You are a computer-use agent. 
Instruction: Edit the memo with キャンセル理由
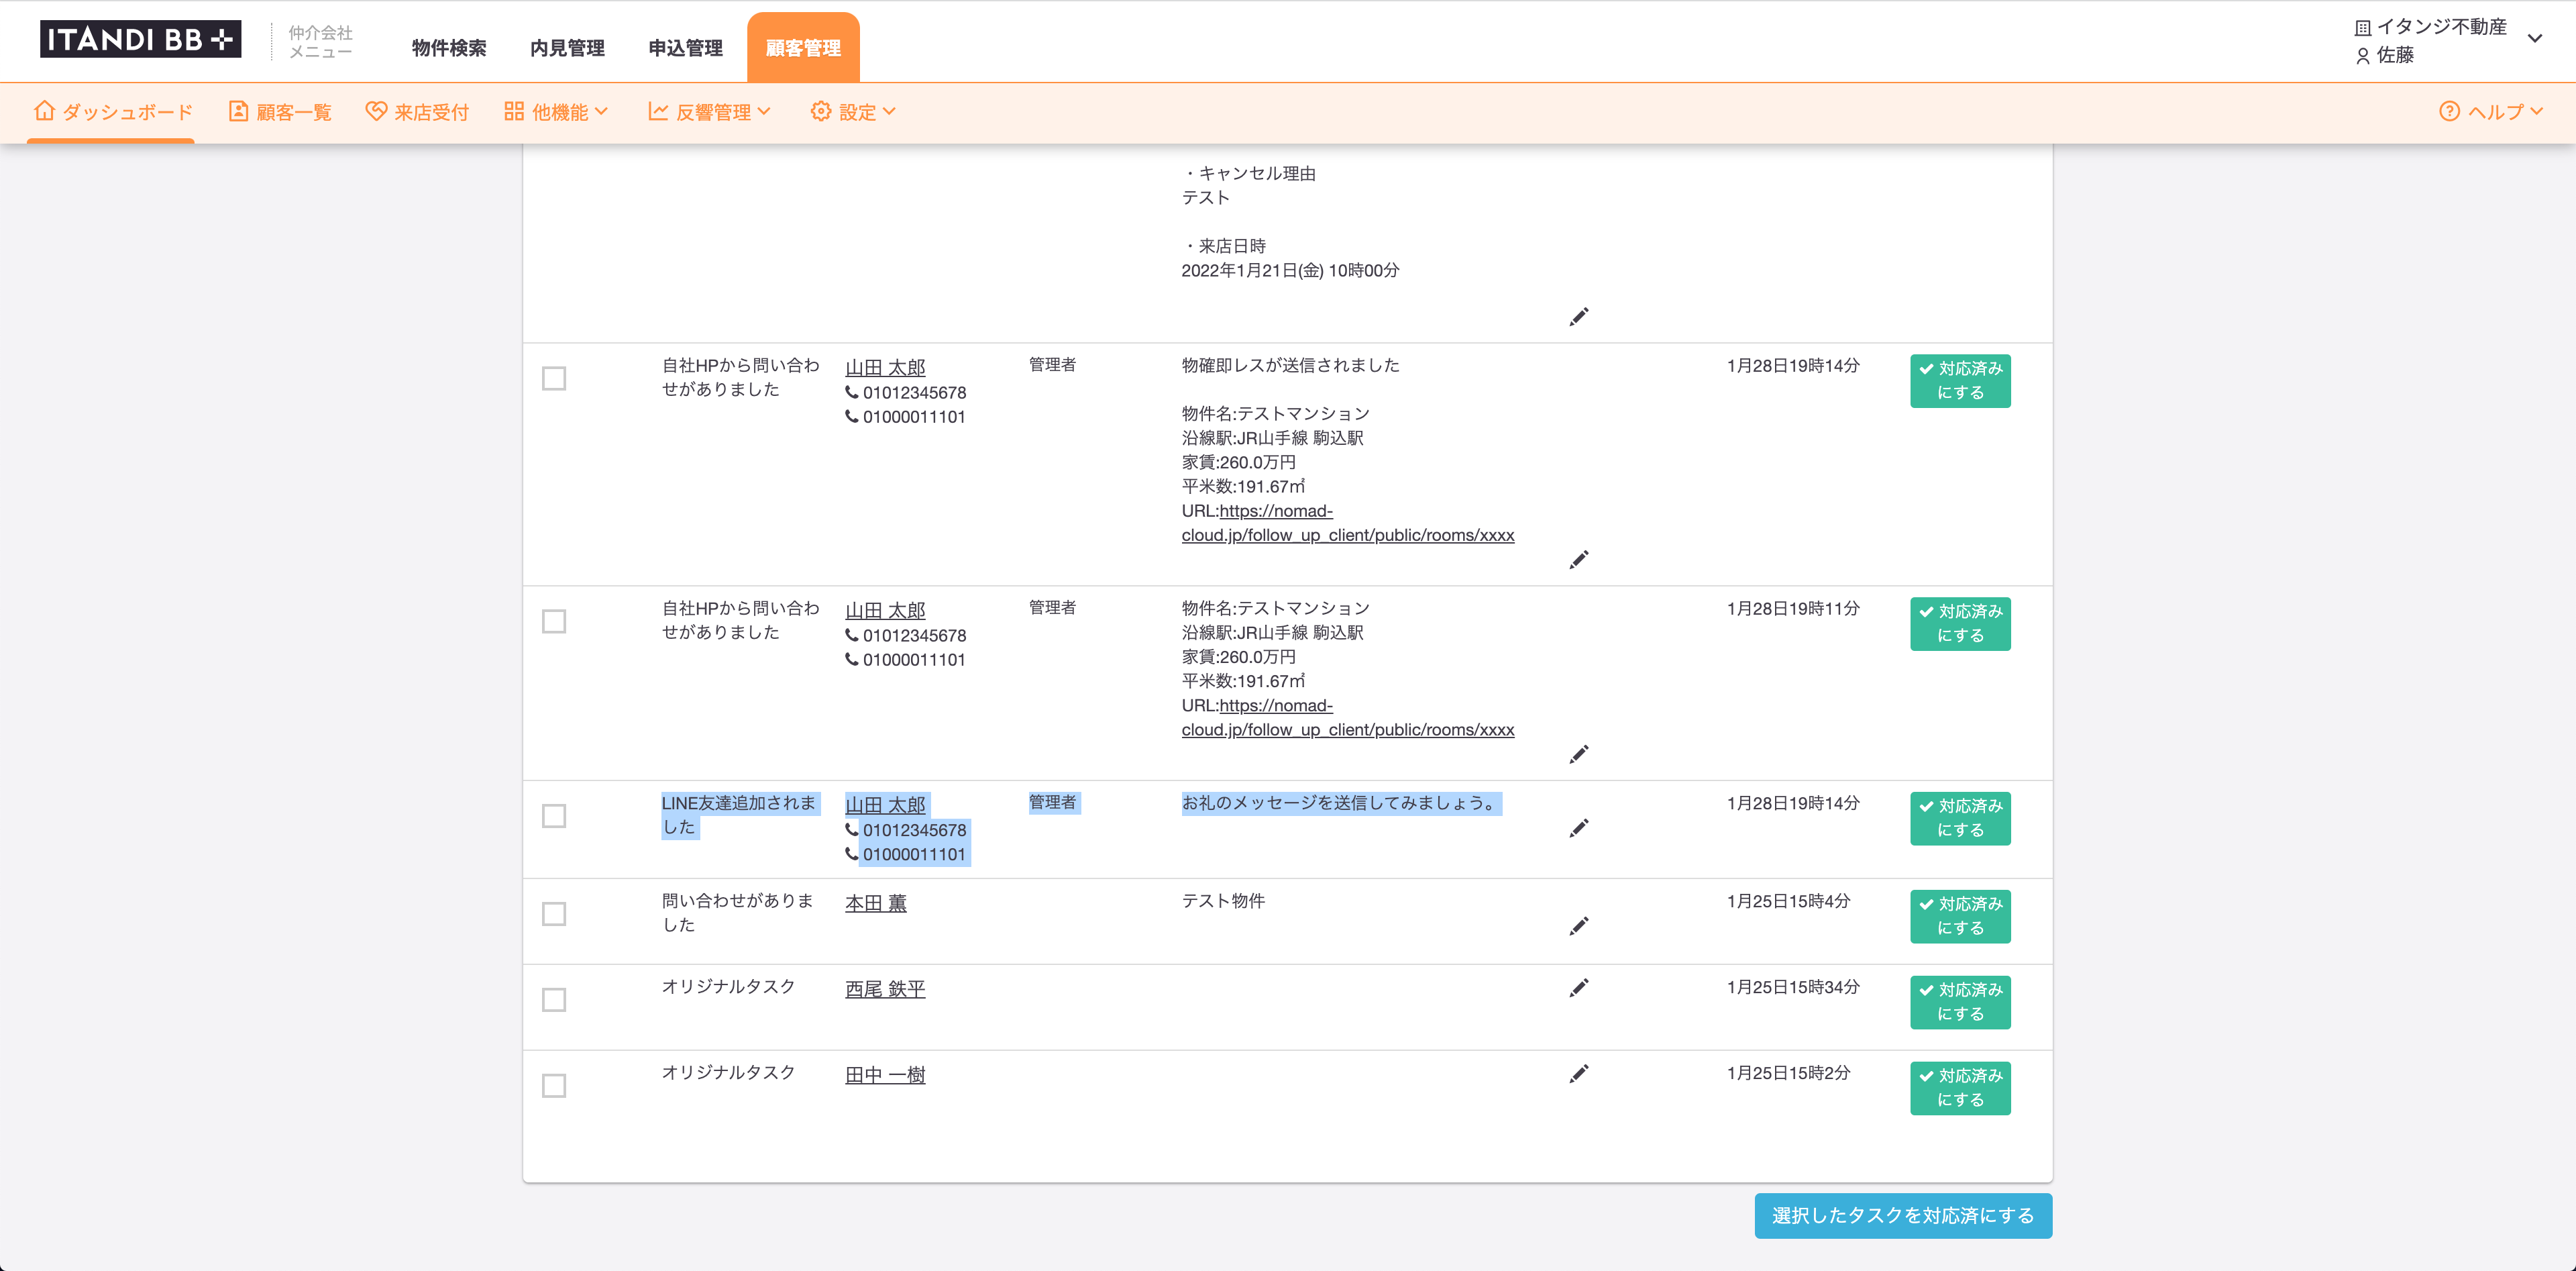1579,317
